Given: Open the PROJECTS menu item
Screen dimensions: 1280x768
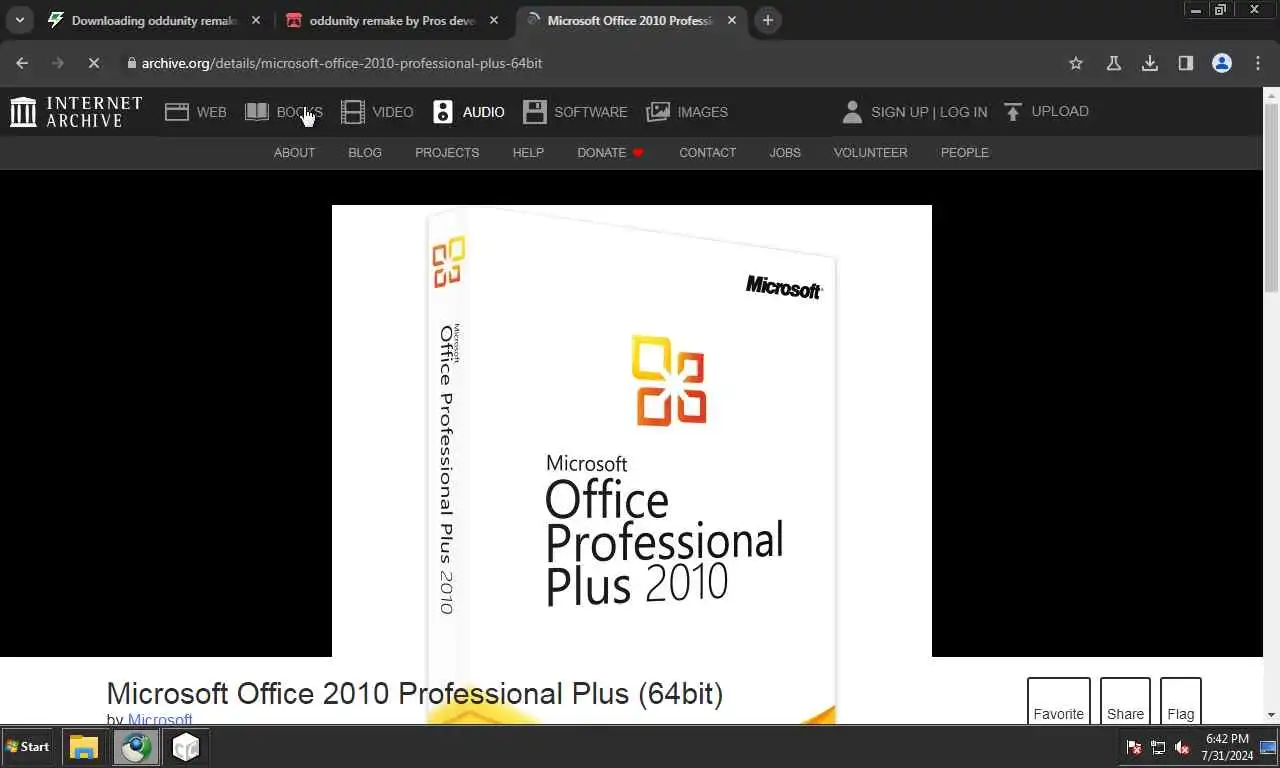Looking at the screenshot, I should [447, 153].
